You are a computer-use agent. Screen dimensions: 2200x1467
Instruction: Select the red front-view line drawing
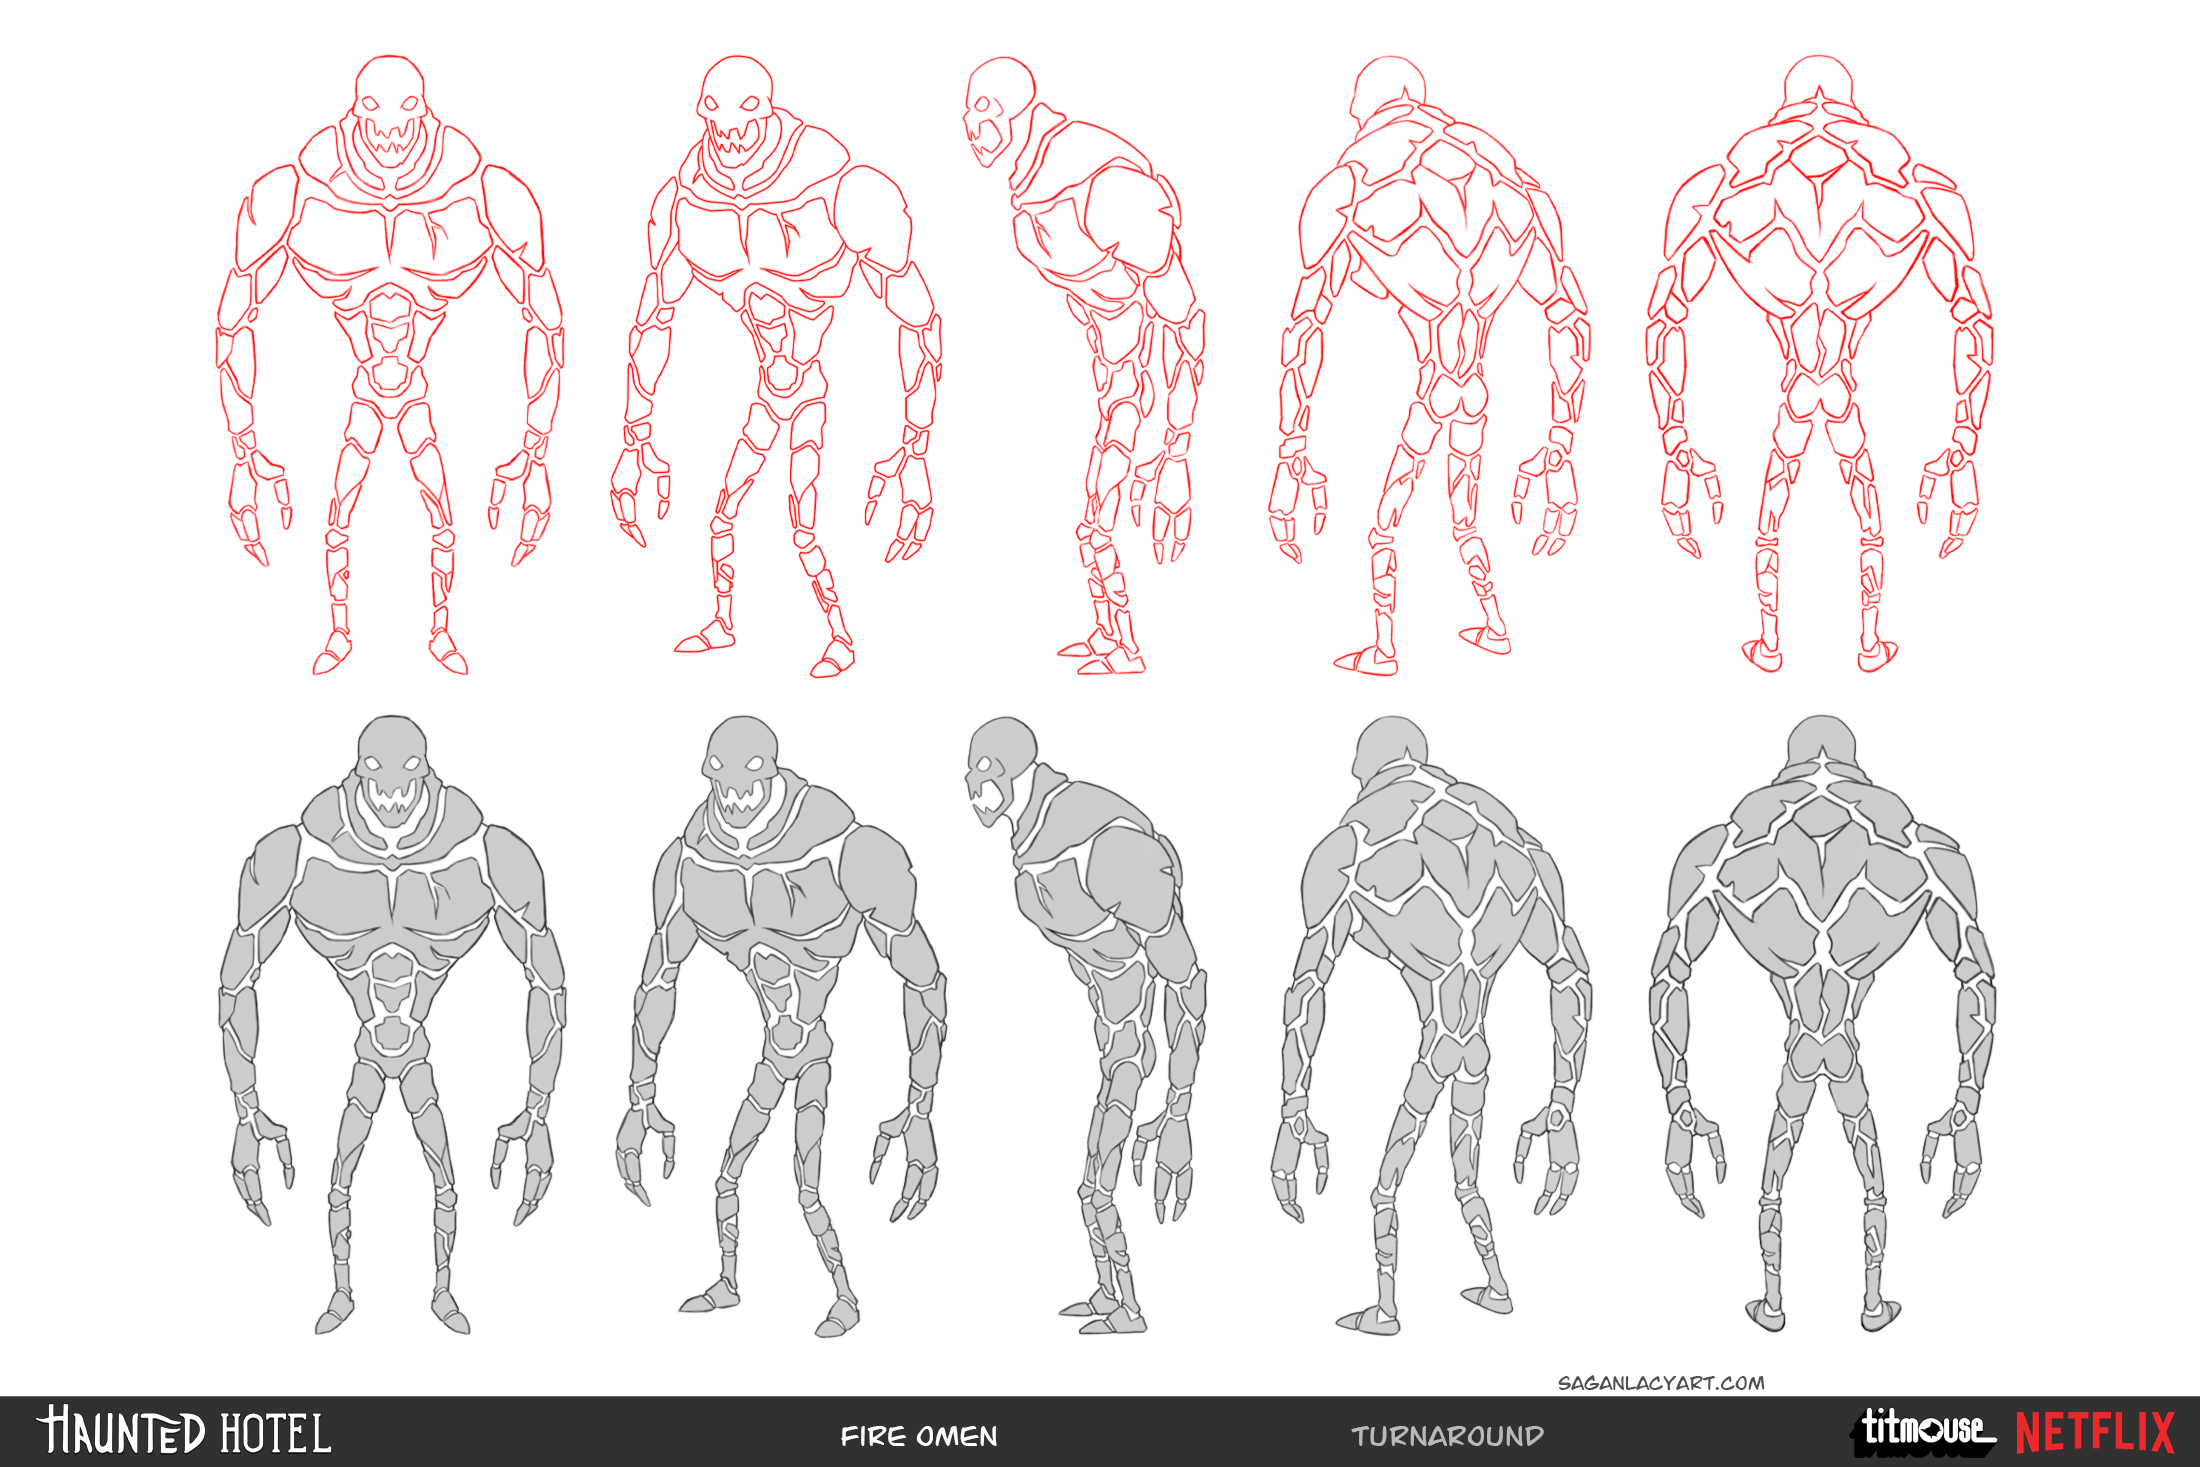click(x=390, y=365)
